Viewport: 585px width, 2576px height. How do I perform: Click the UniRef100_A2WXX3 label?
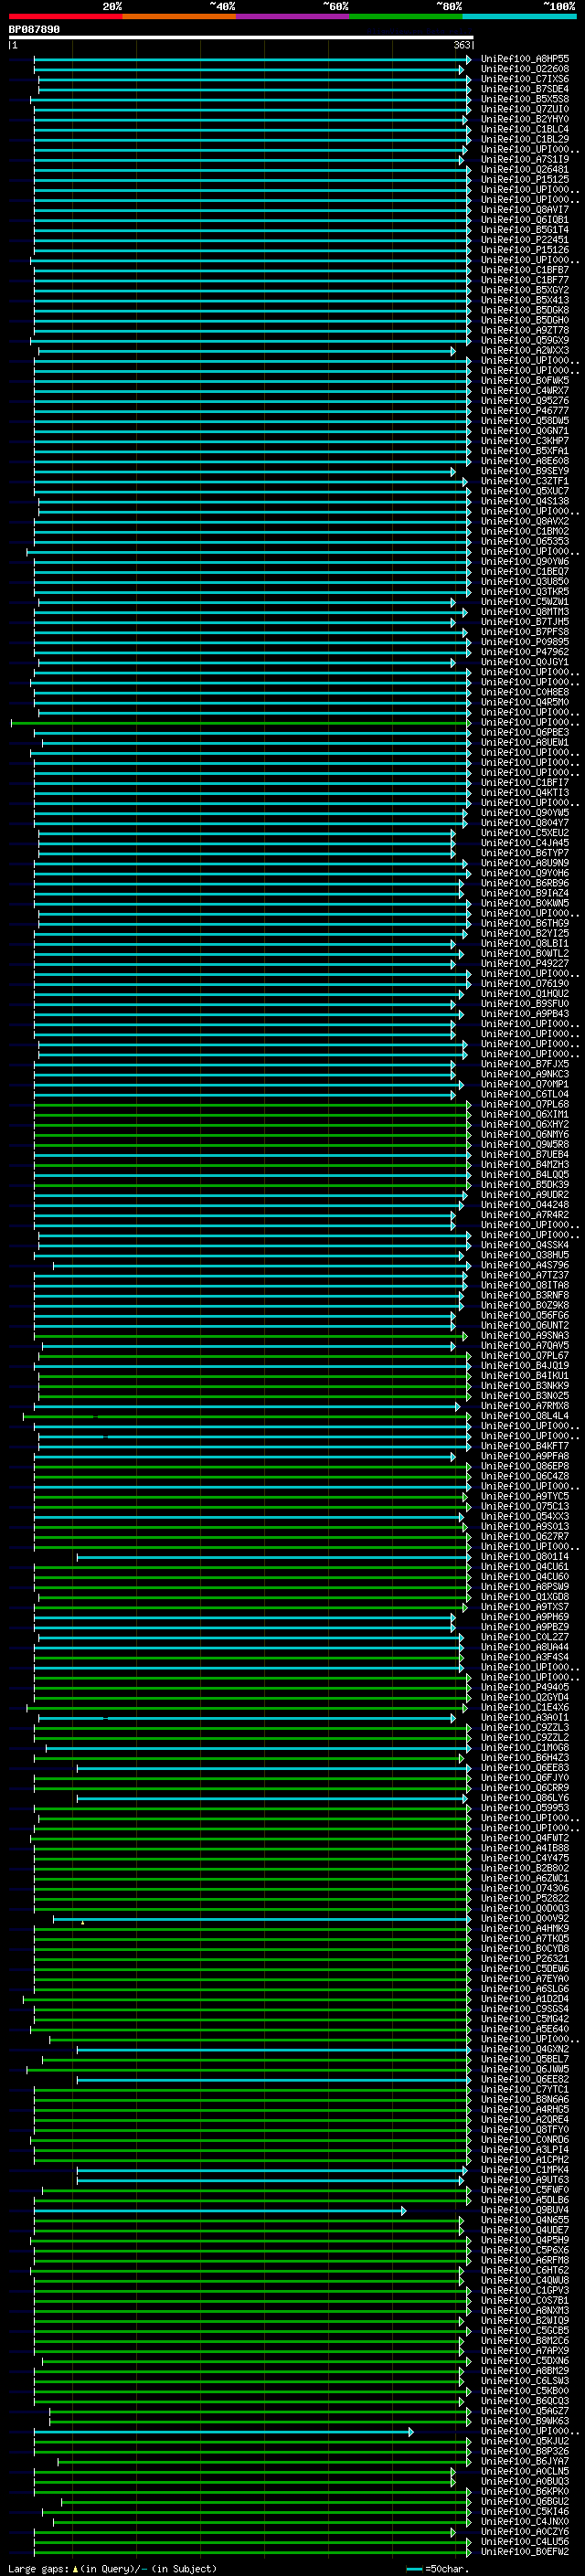525,350
